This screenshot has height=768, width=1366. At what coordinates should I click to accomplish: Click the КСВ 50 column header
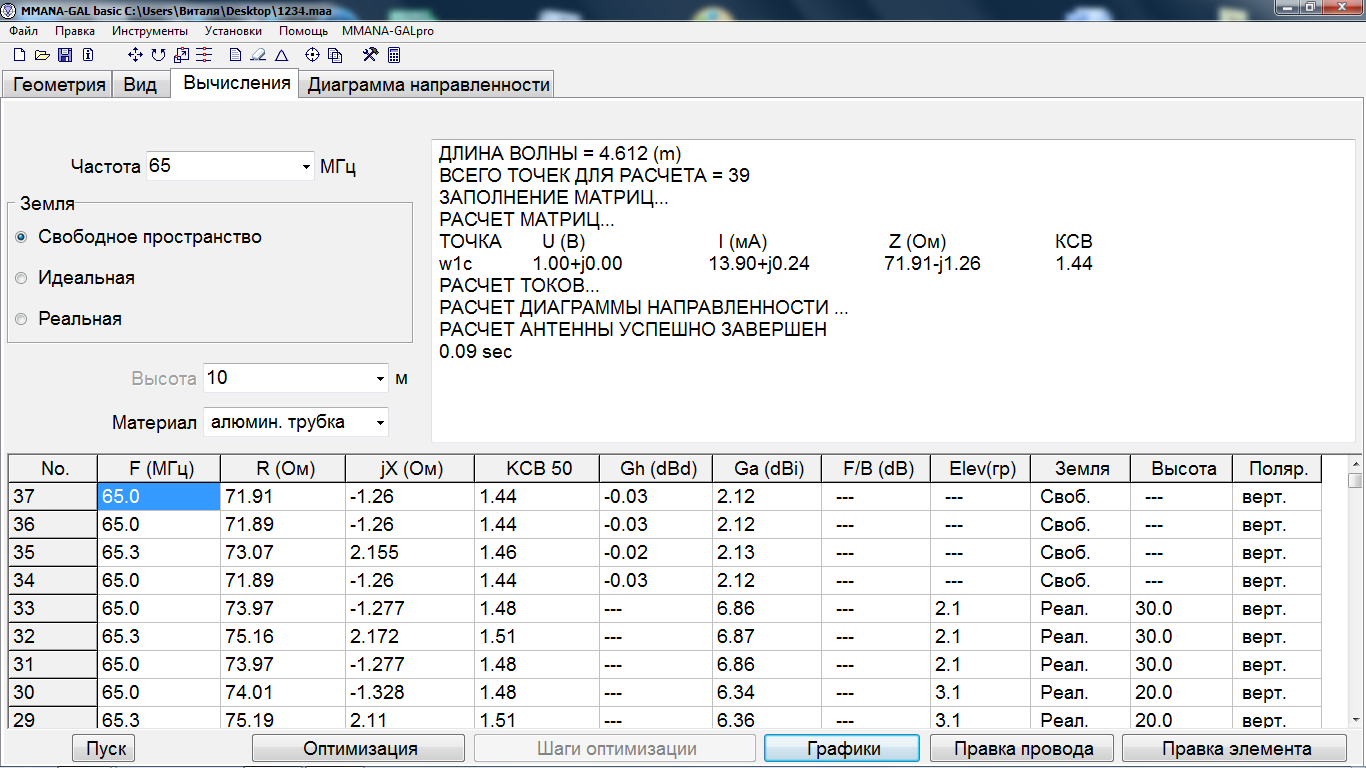click(x=536, y=468)
